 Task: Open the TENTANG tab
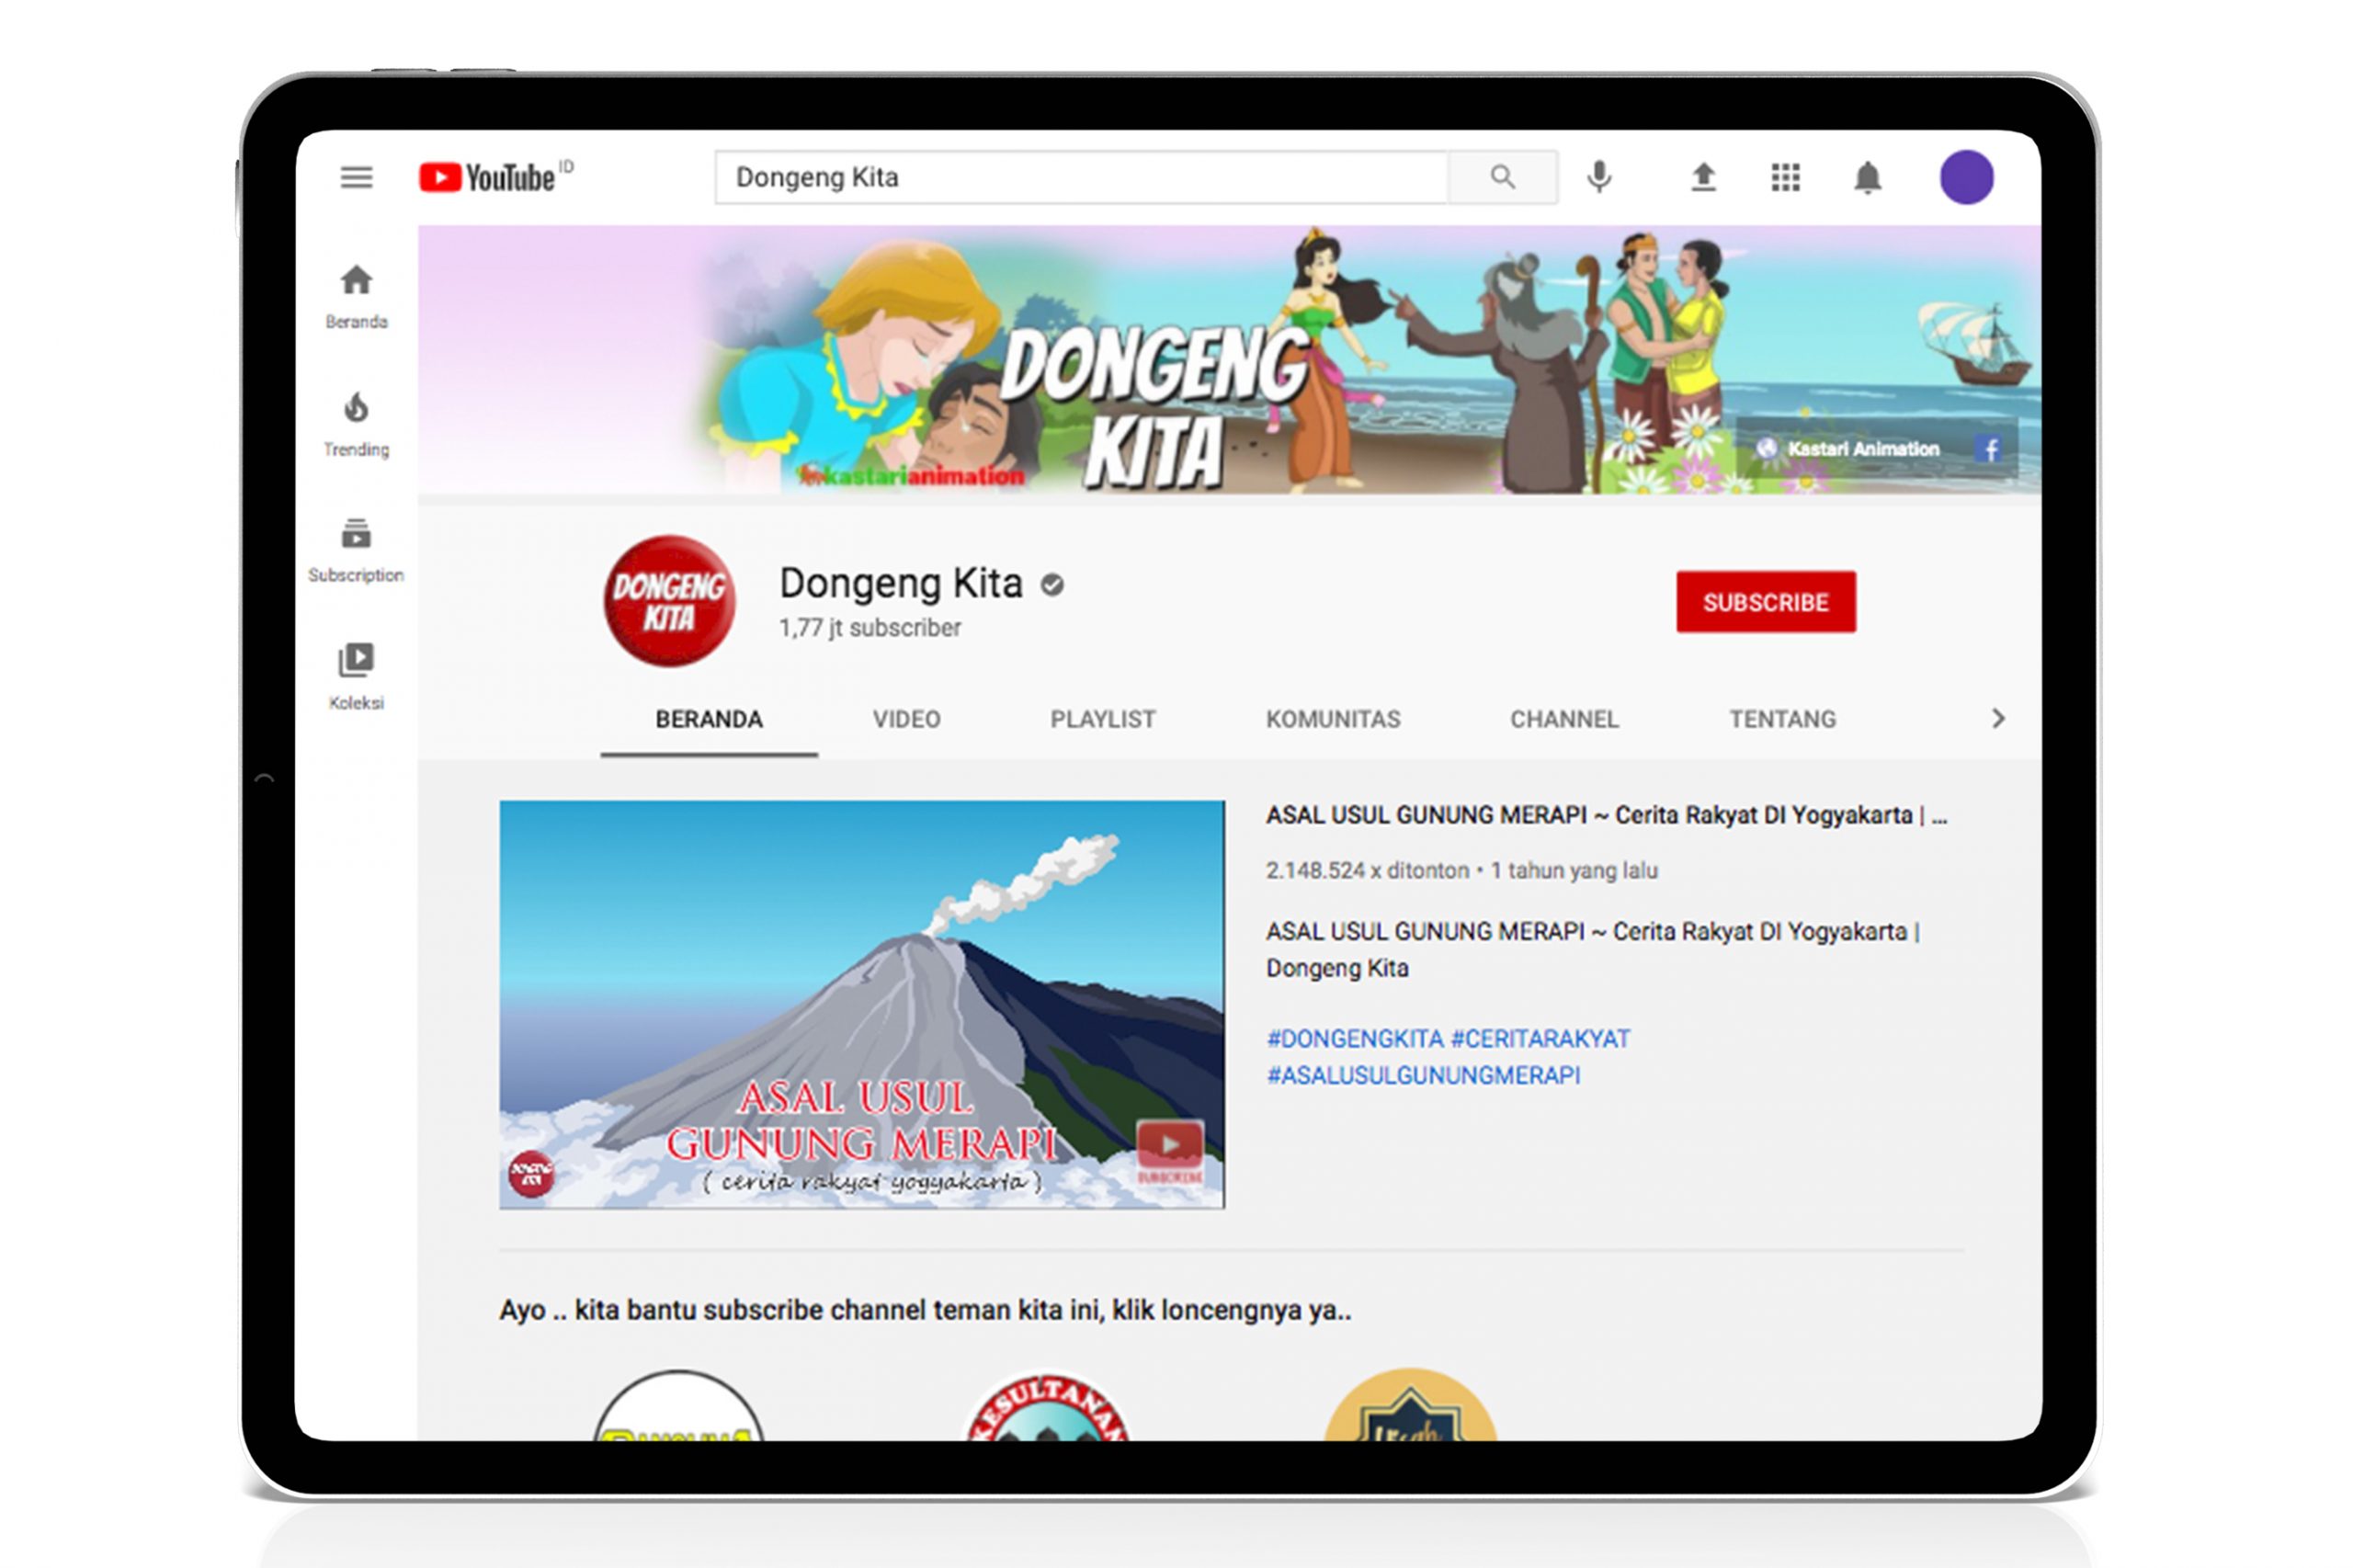point(1782,719)
